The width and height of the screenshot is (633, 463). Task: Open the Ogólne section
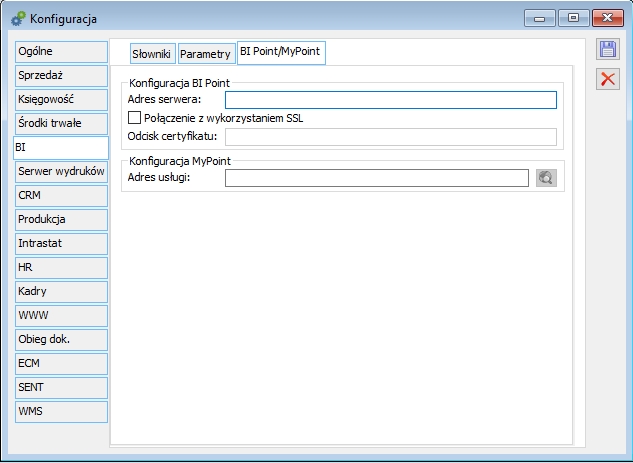click(x=61, y=52)
